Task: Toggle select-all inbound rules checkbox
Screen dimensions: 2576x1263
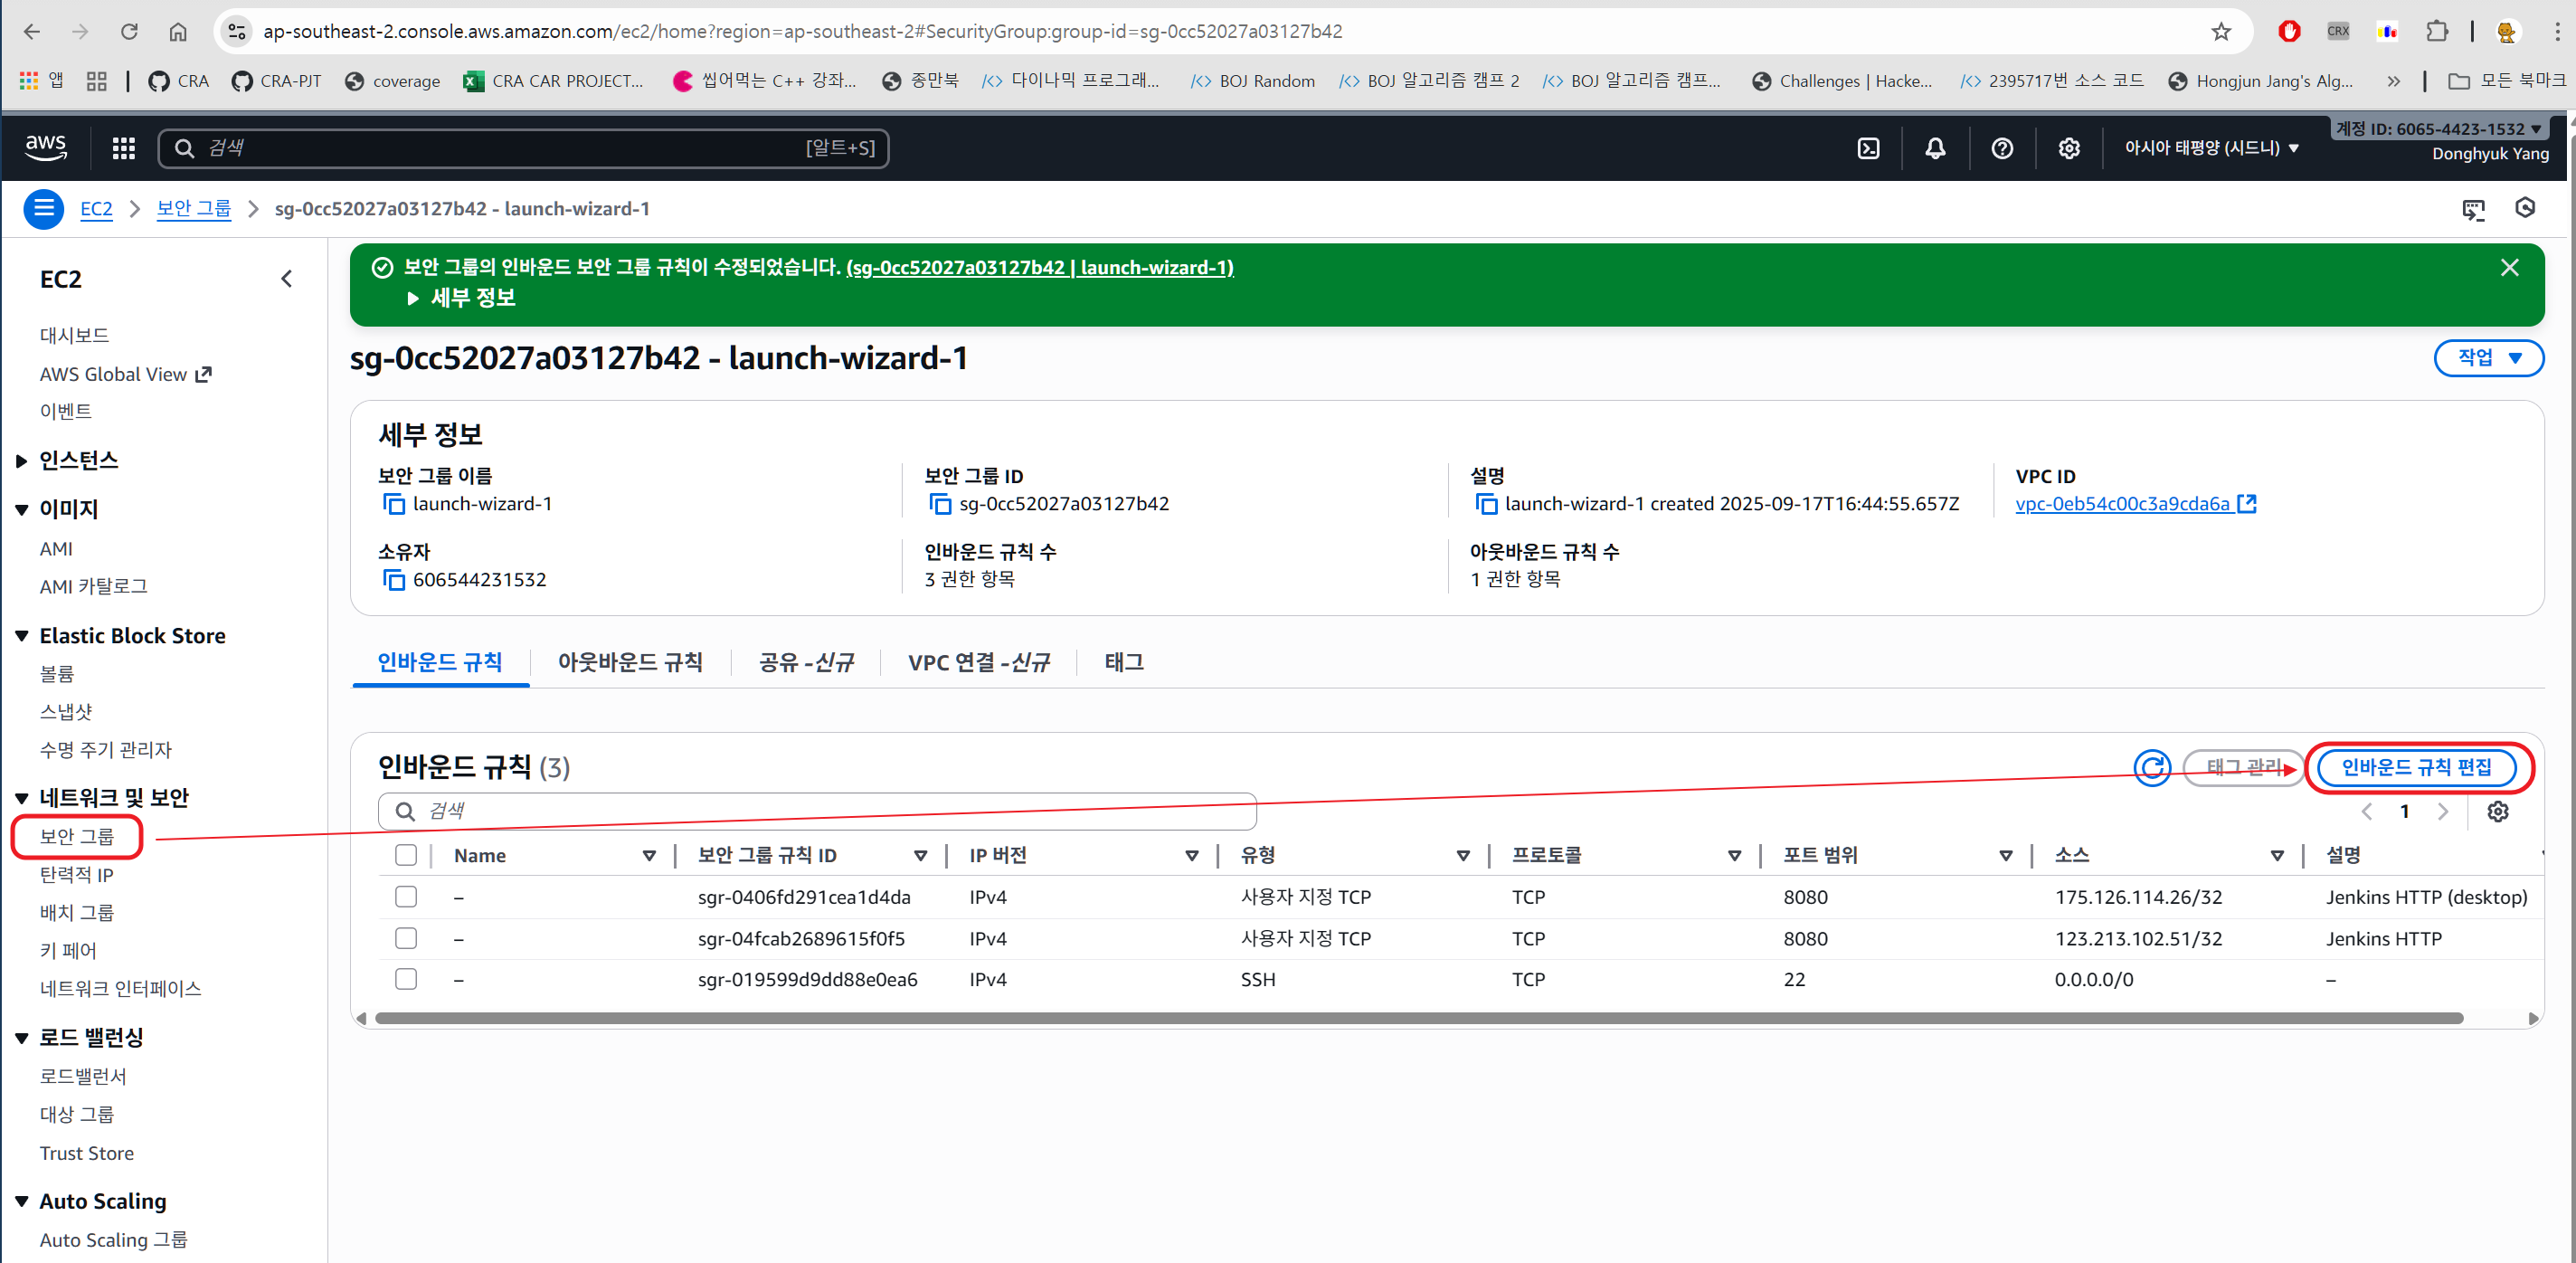Action: click(405, 855)
